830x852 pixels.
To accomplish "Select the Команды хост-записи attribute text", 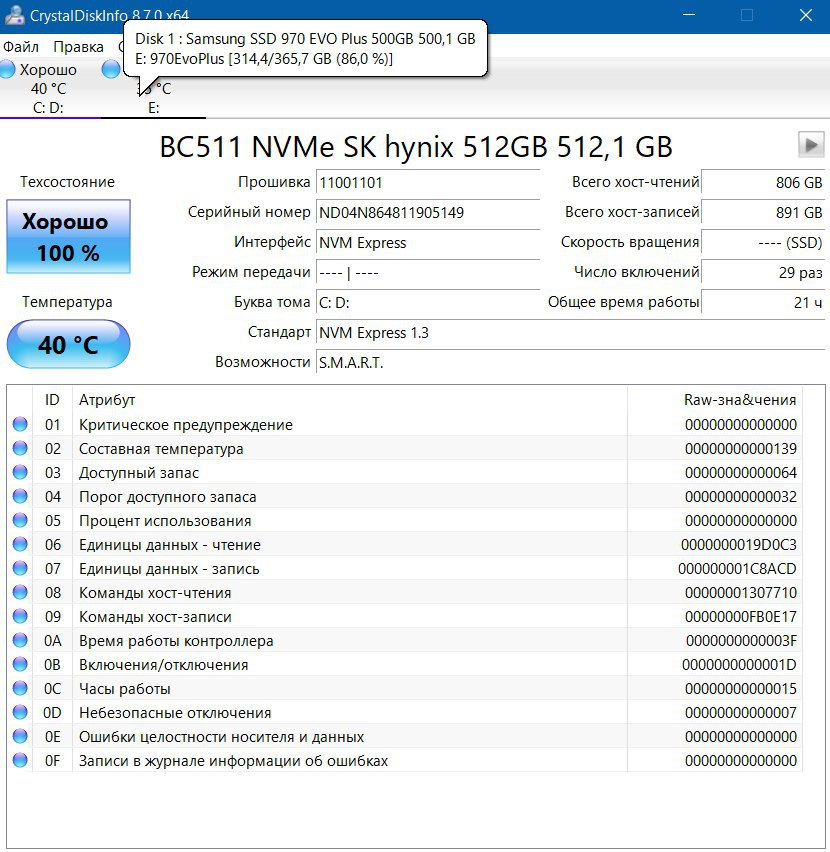I will (x=155, y=617).
